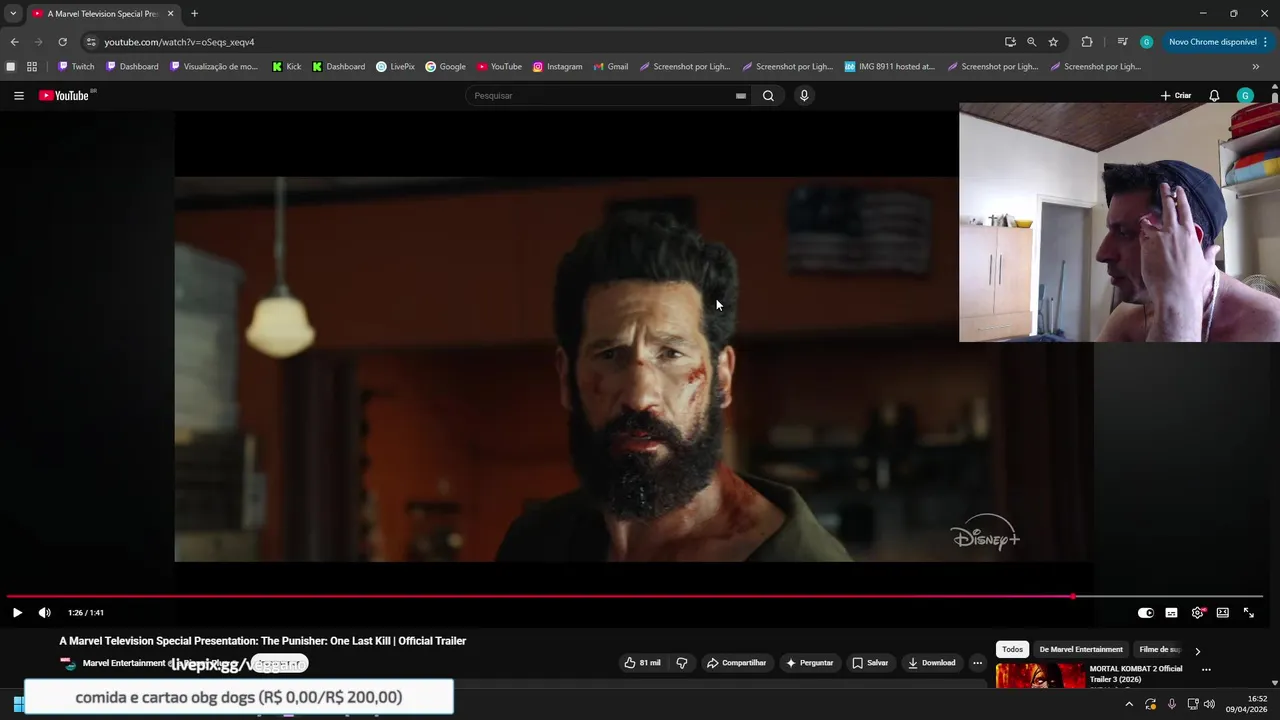Open options menu for MORTAL KOMBAT 2 video
This screenshot has height=720, width=1280.
[x=1206, y=670]
